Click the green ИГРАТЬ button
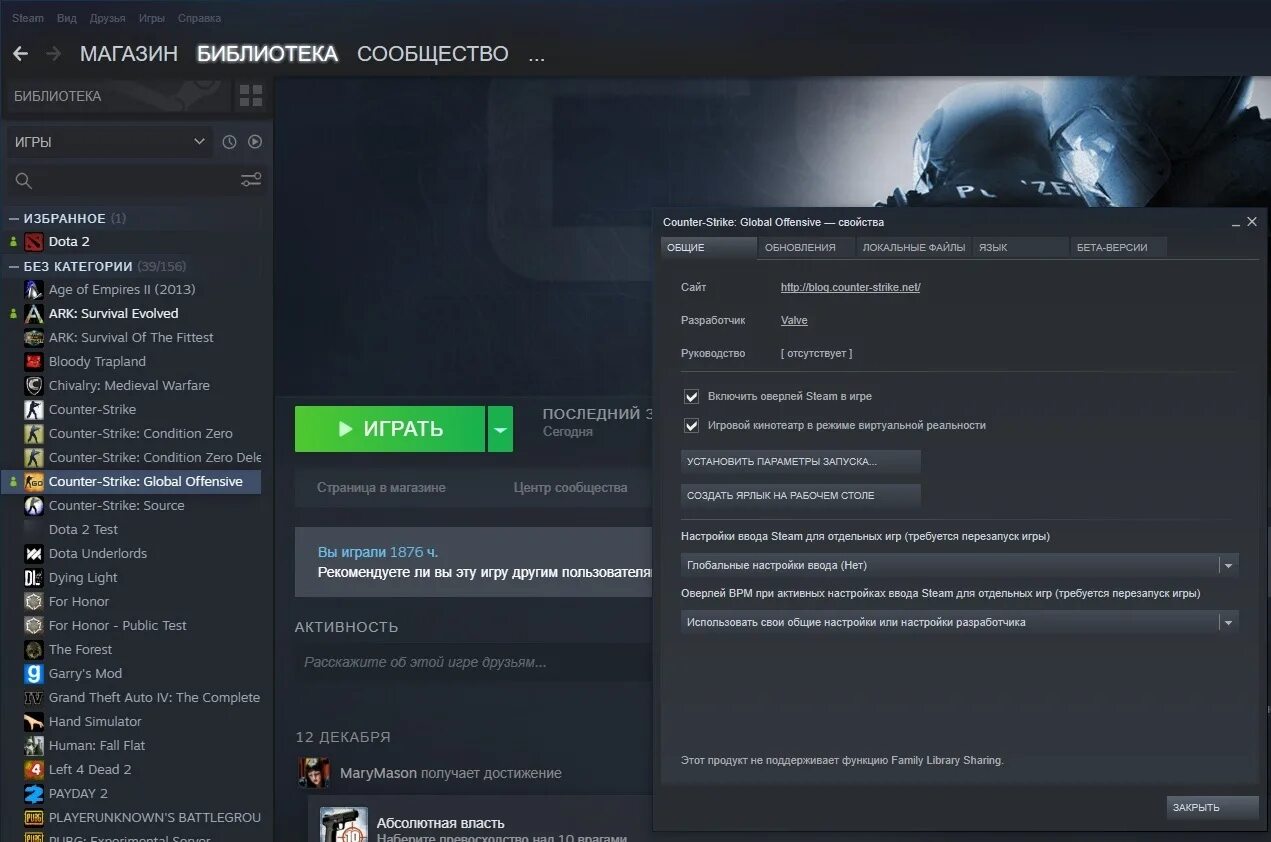 point(390,429)
